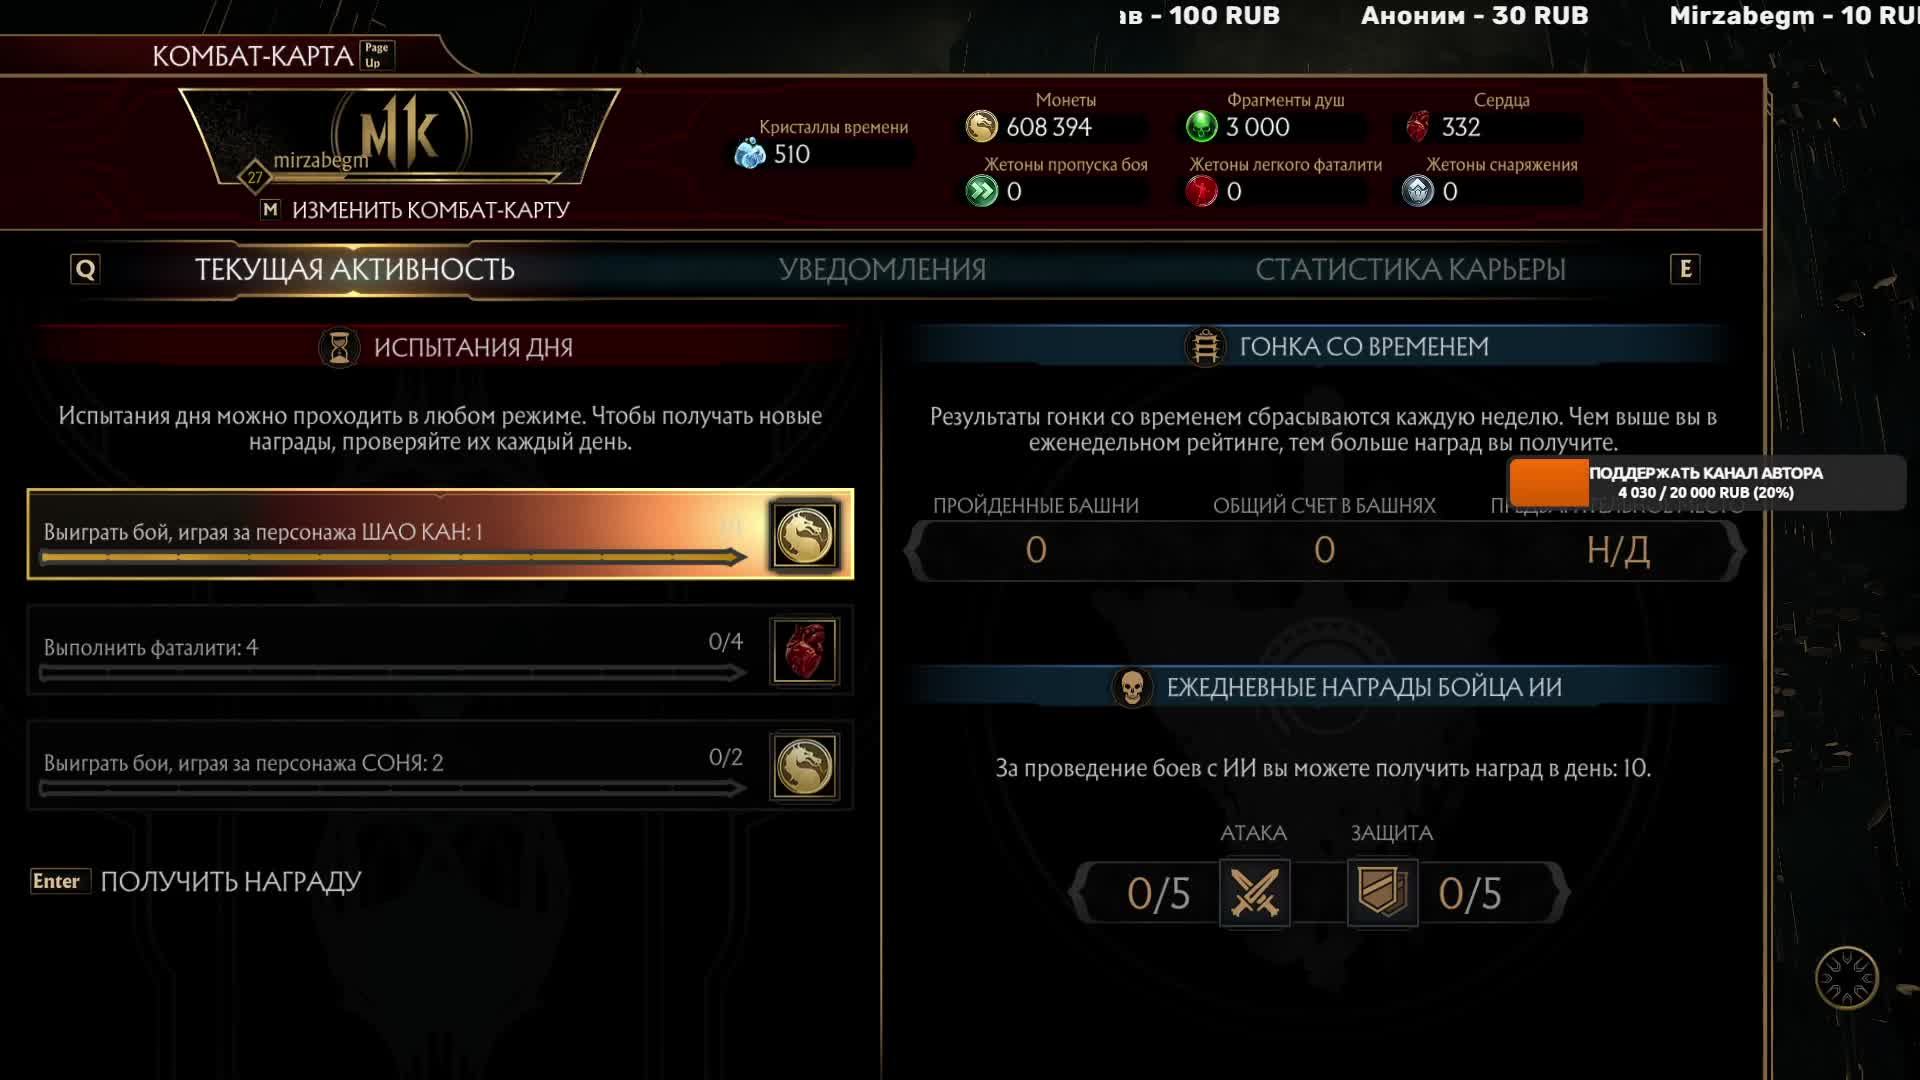The image size is (1920, 1080).
Task: Click the Q key previous-tab indicator
Action: tap(85, 269)
